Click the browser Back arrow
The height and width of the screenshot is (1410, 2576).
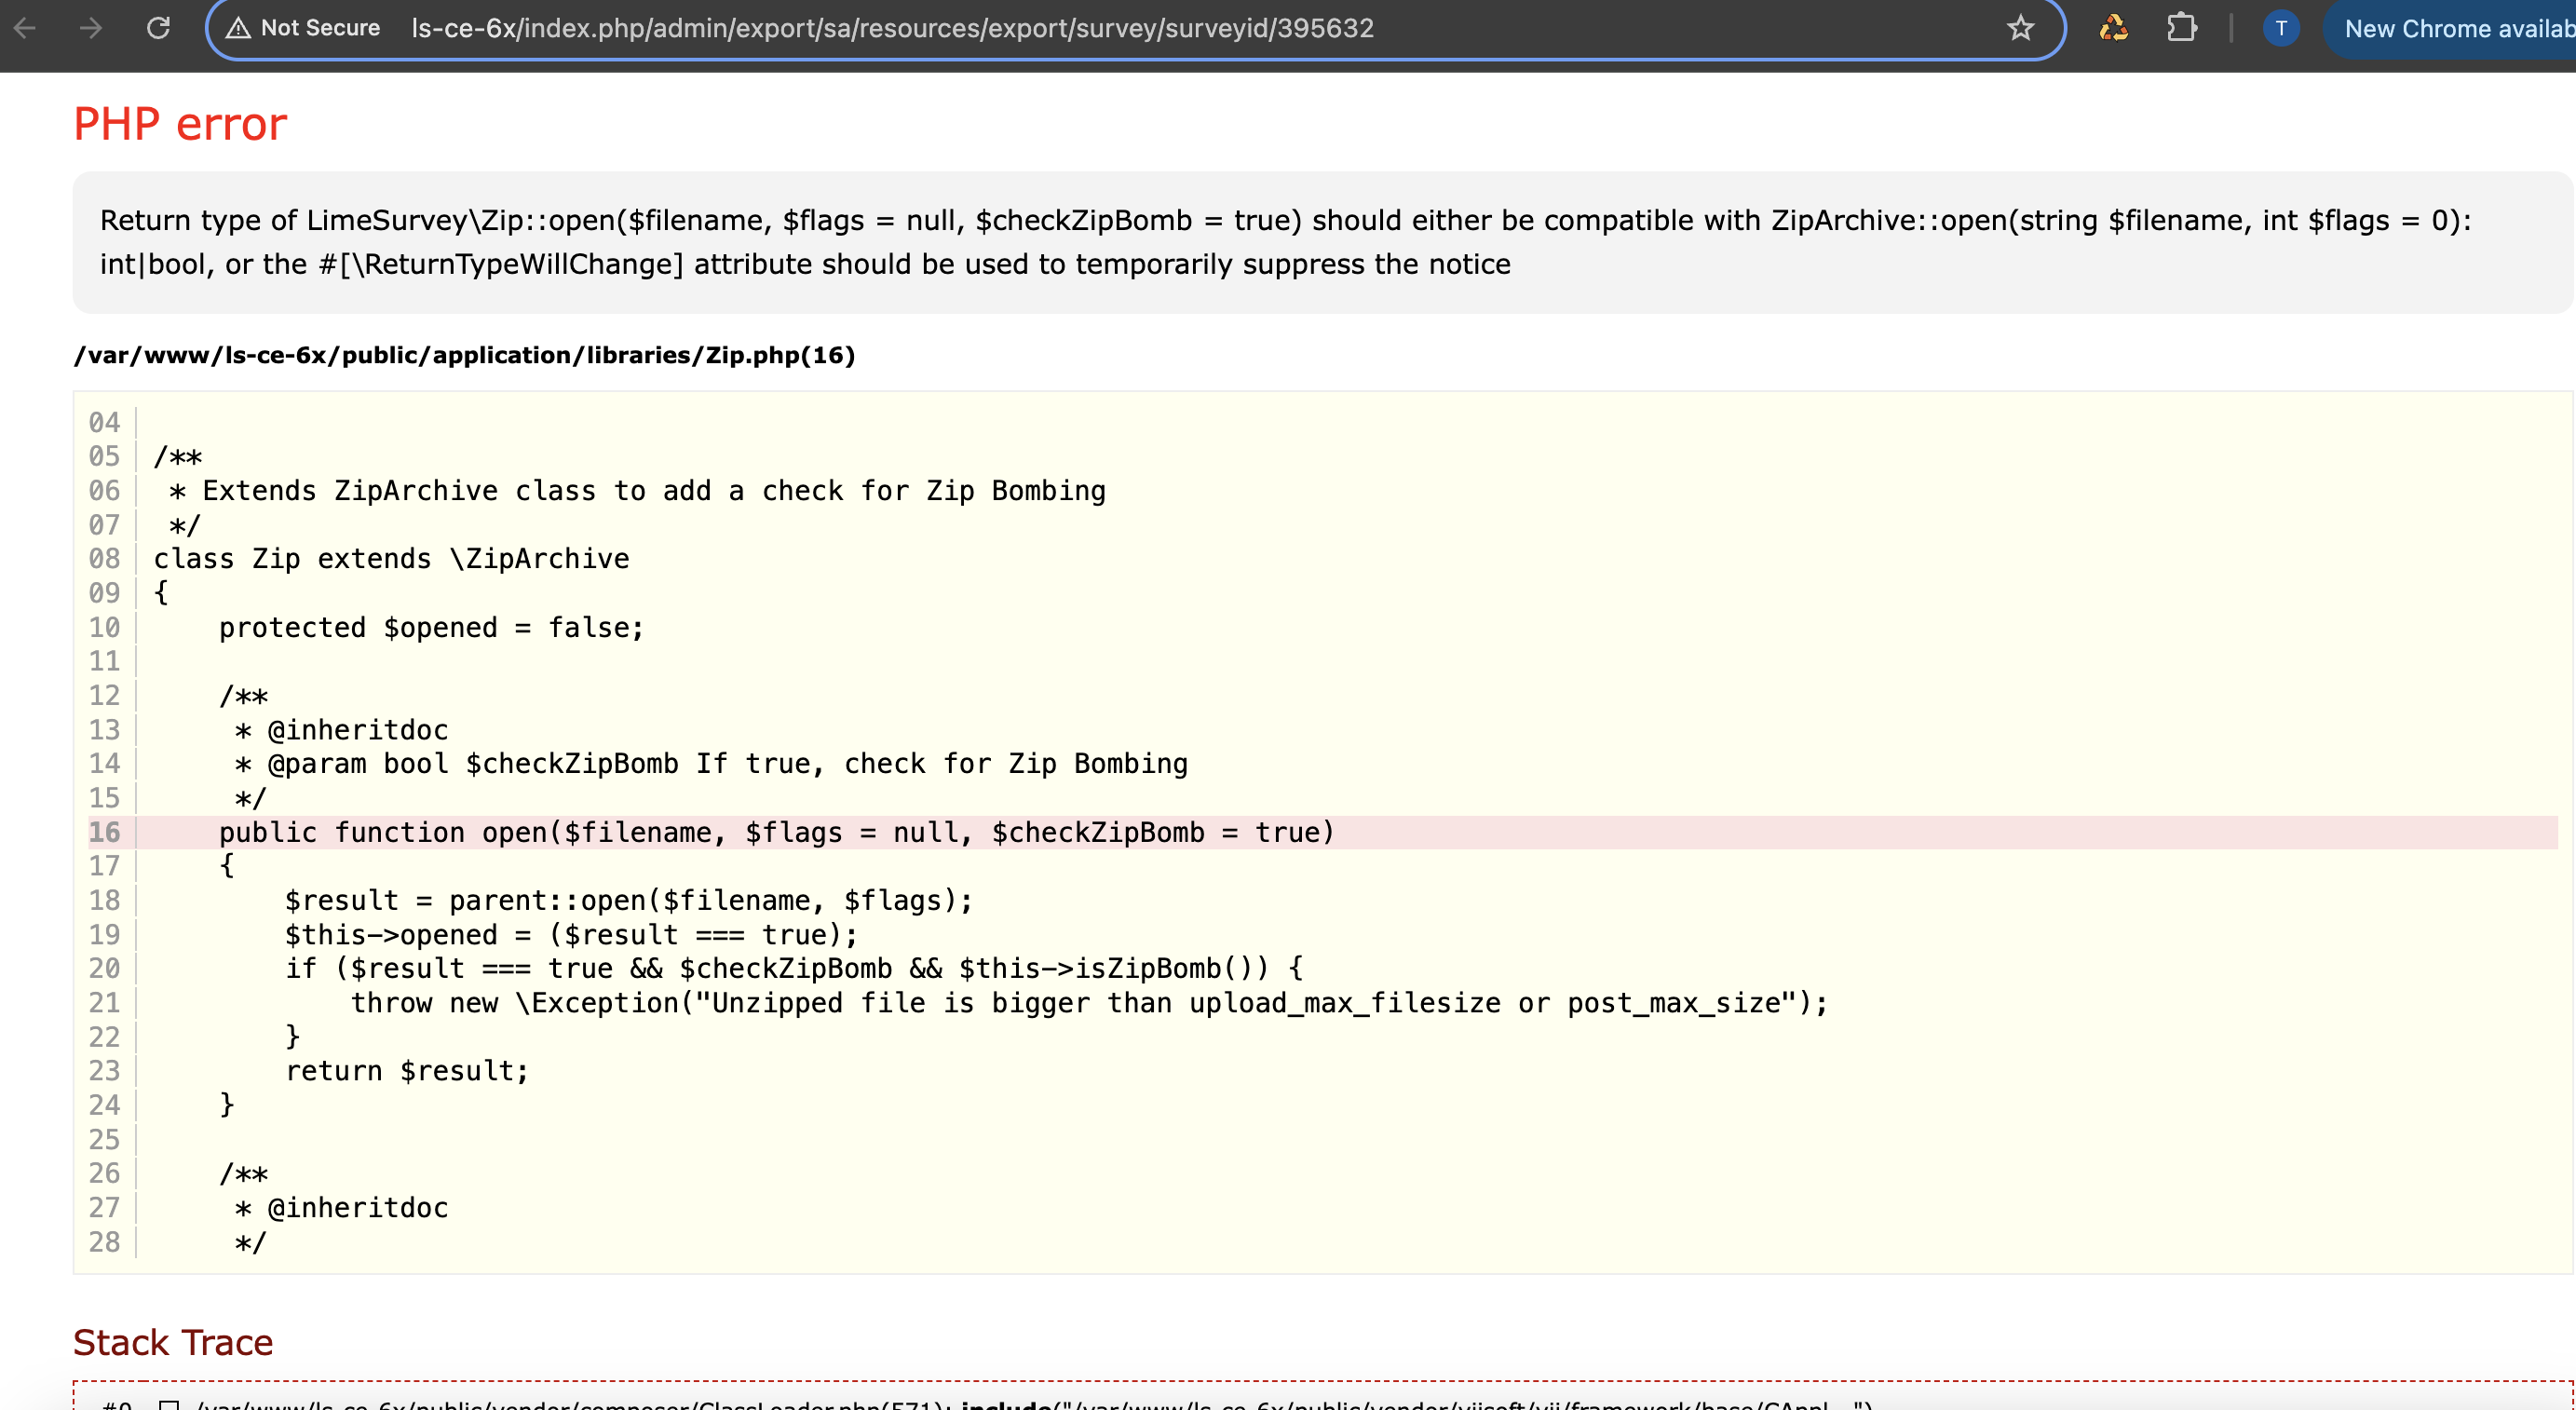click(x=25, y=28)
